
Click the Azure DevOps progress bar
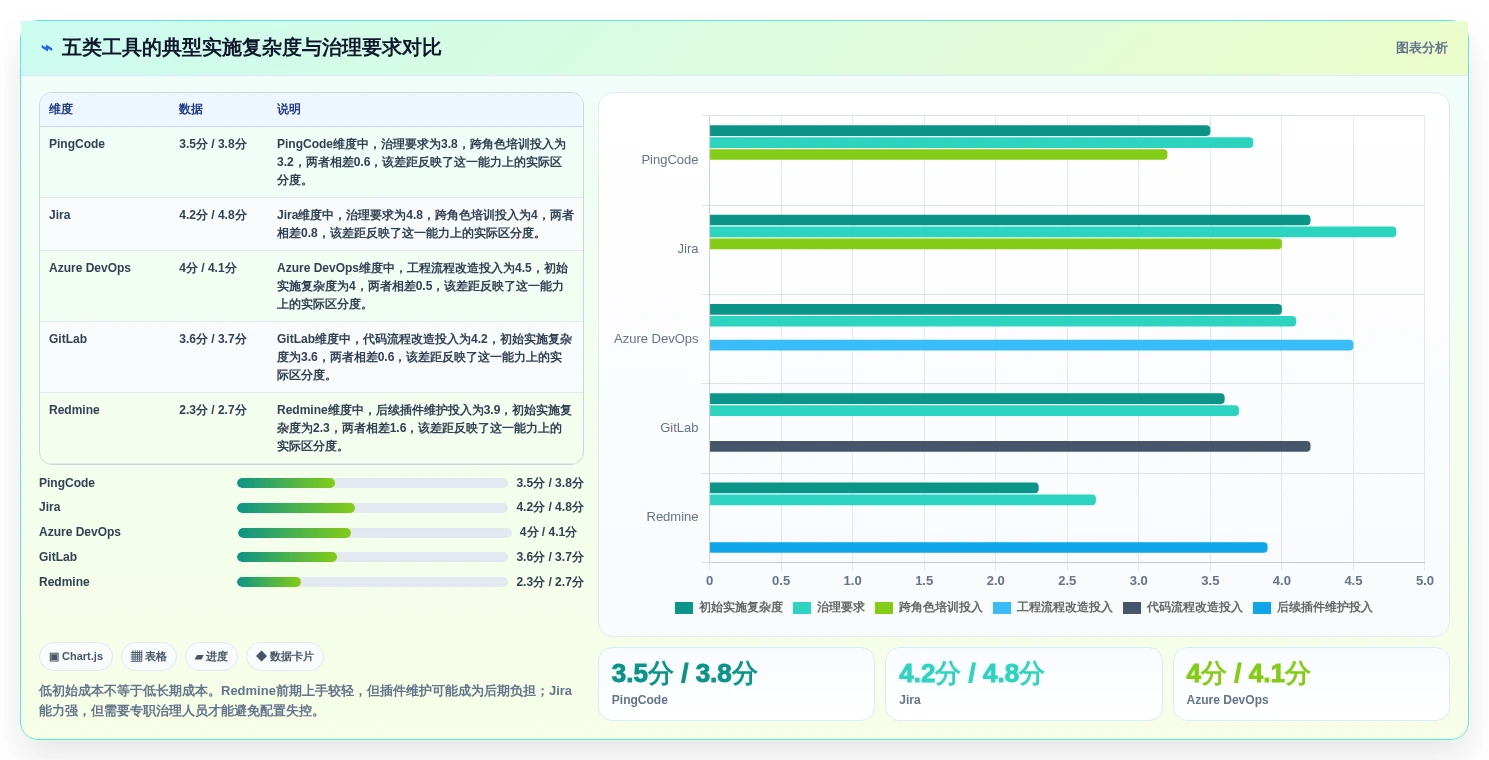click(374, 533)
